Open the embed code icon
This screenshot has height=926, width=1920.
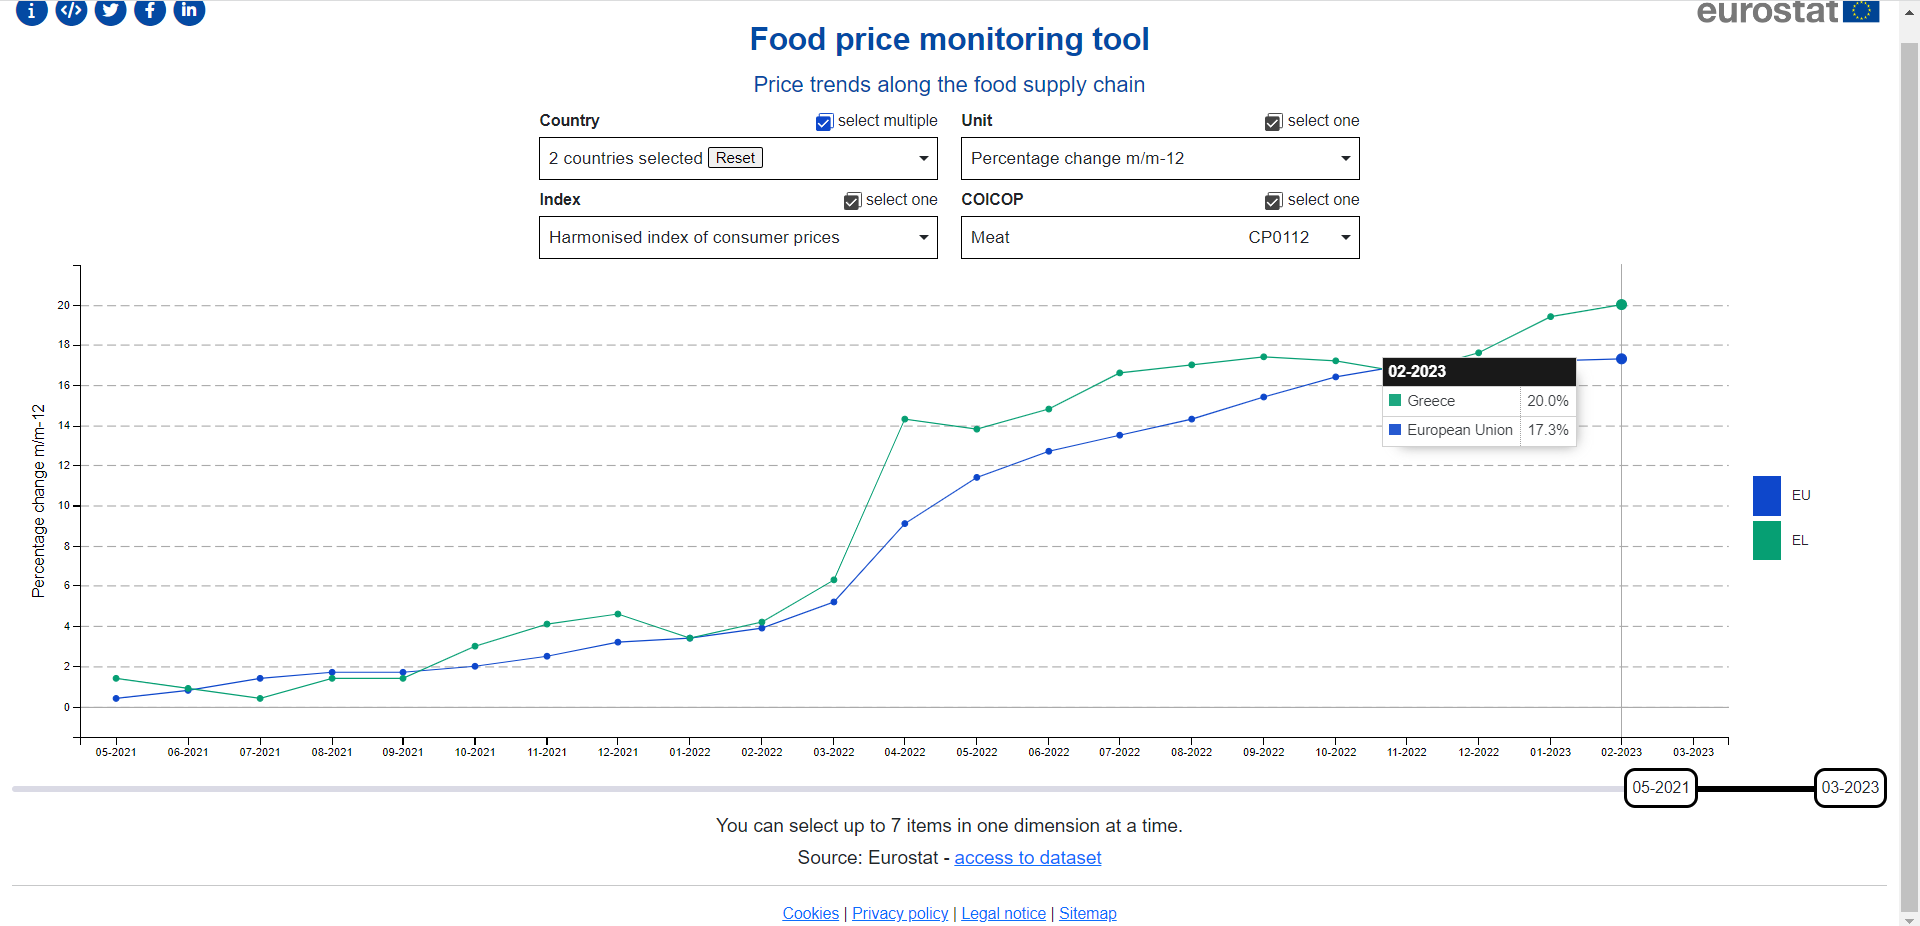pyautogui.click(x=71, y=10)
